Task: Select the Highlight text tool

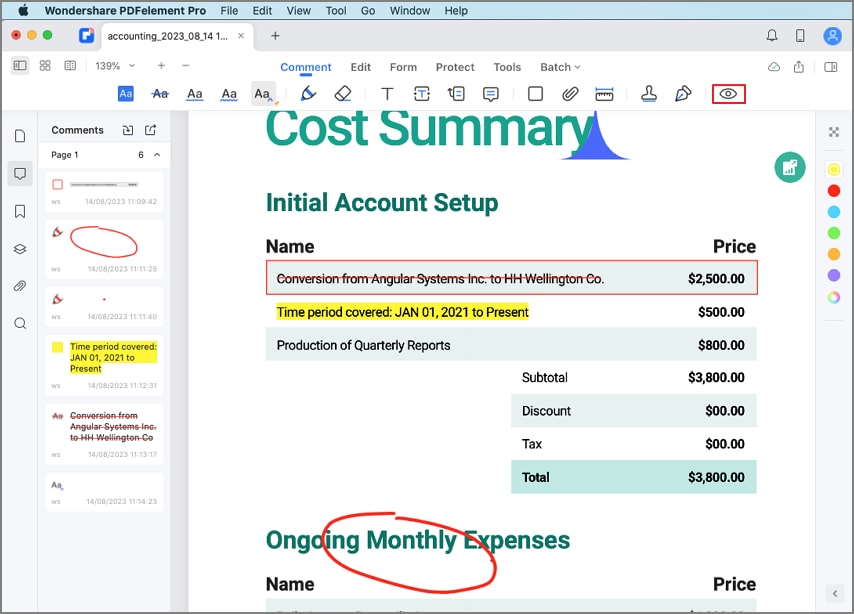Action: pos(126,94)
